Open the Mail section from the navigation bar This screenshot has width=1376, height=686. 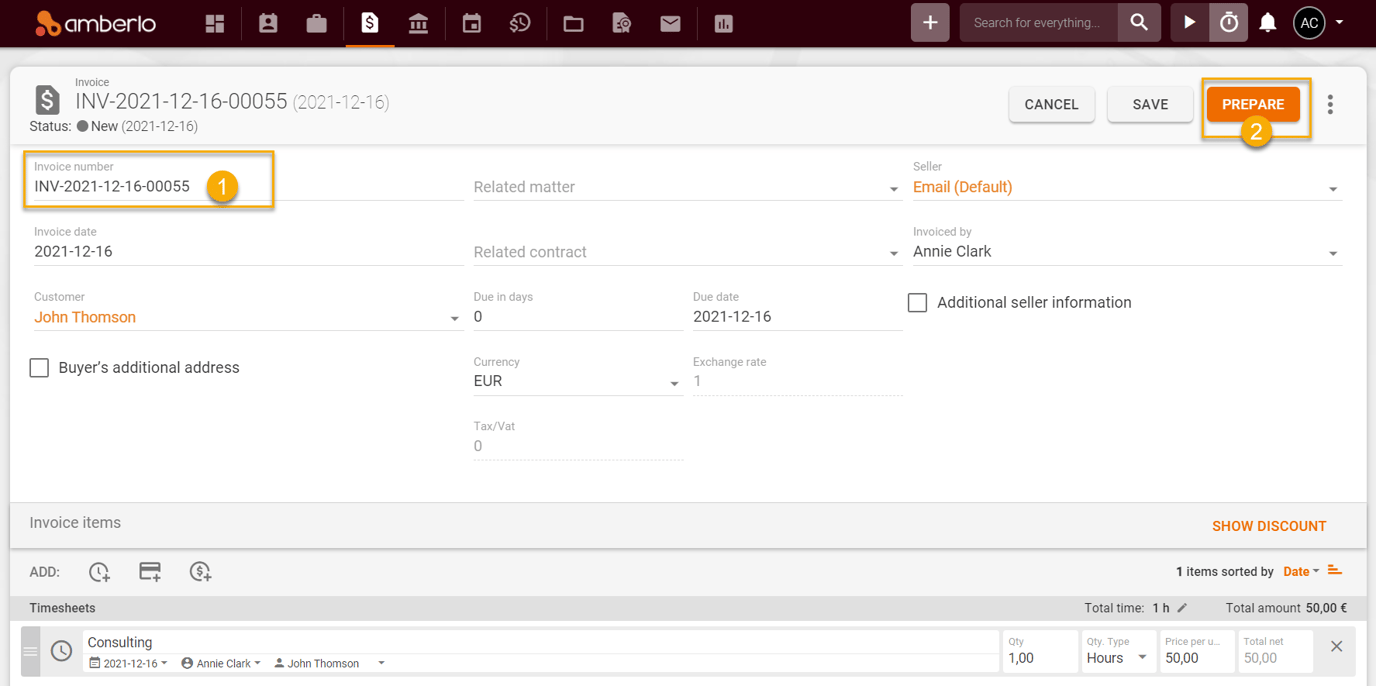point(671,22)
